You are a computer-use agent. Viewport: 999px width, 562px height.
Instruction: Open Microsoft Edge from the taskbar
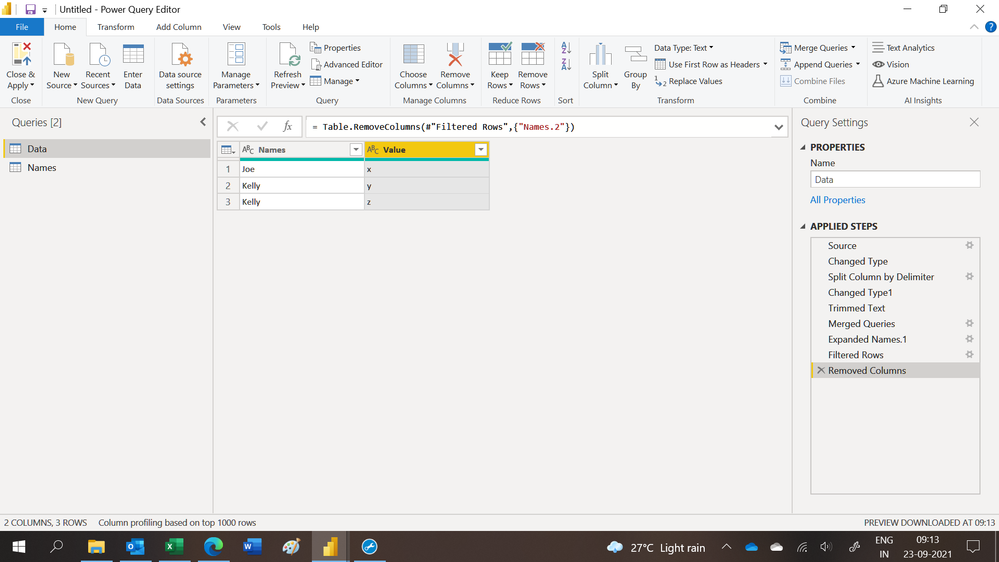tap(213, 547)
